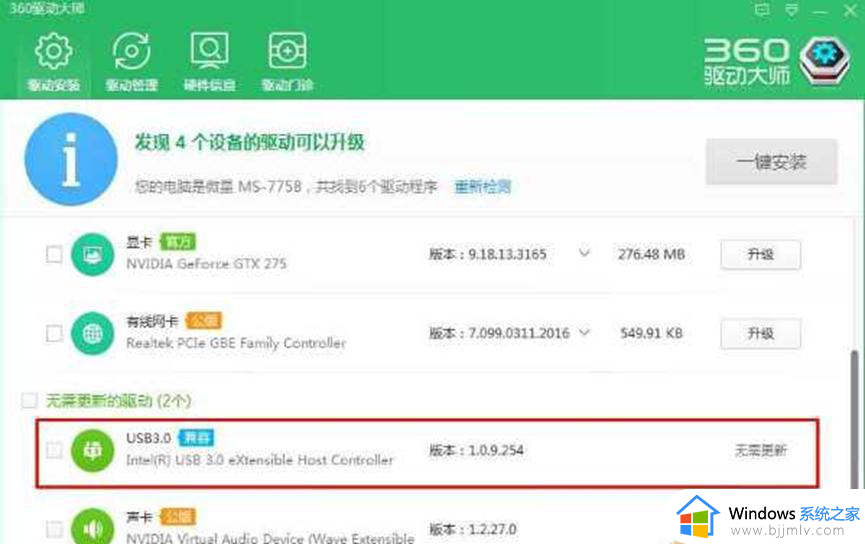Select the 版本 1.2.27.0 text
This screenshot has height=544, width=865.
[x=472, y=529]
